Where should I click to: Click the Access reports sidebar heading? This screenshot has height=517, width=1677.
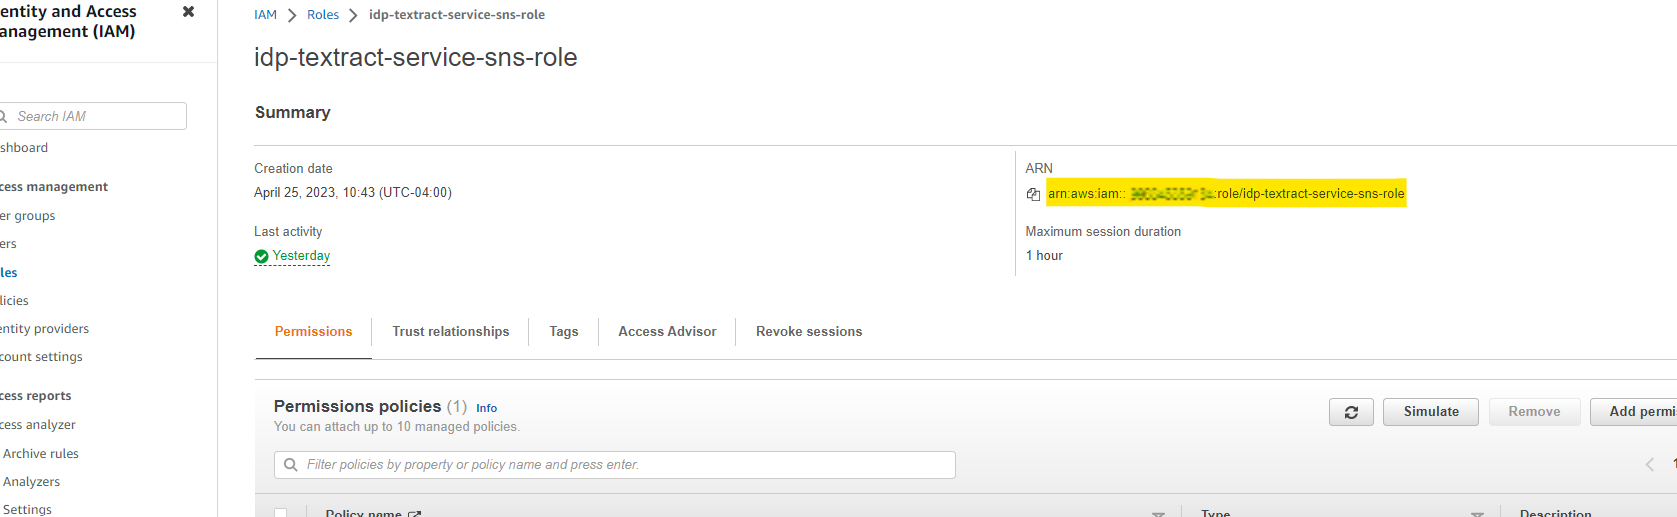point(36,396)
